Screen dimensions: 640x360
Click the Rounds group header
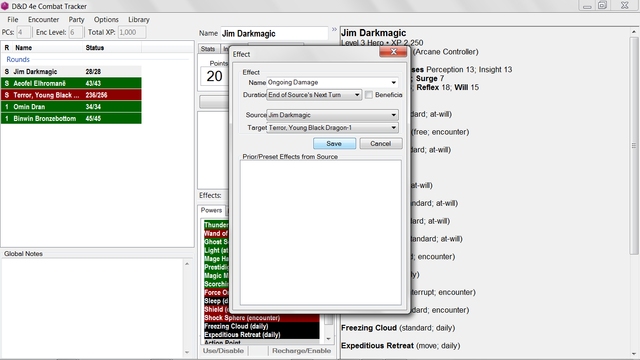[x=18, y=60]
